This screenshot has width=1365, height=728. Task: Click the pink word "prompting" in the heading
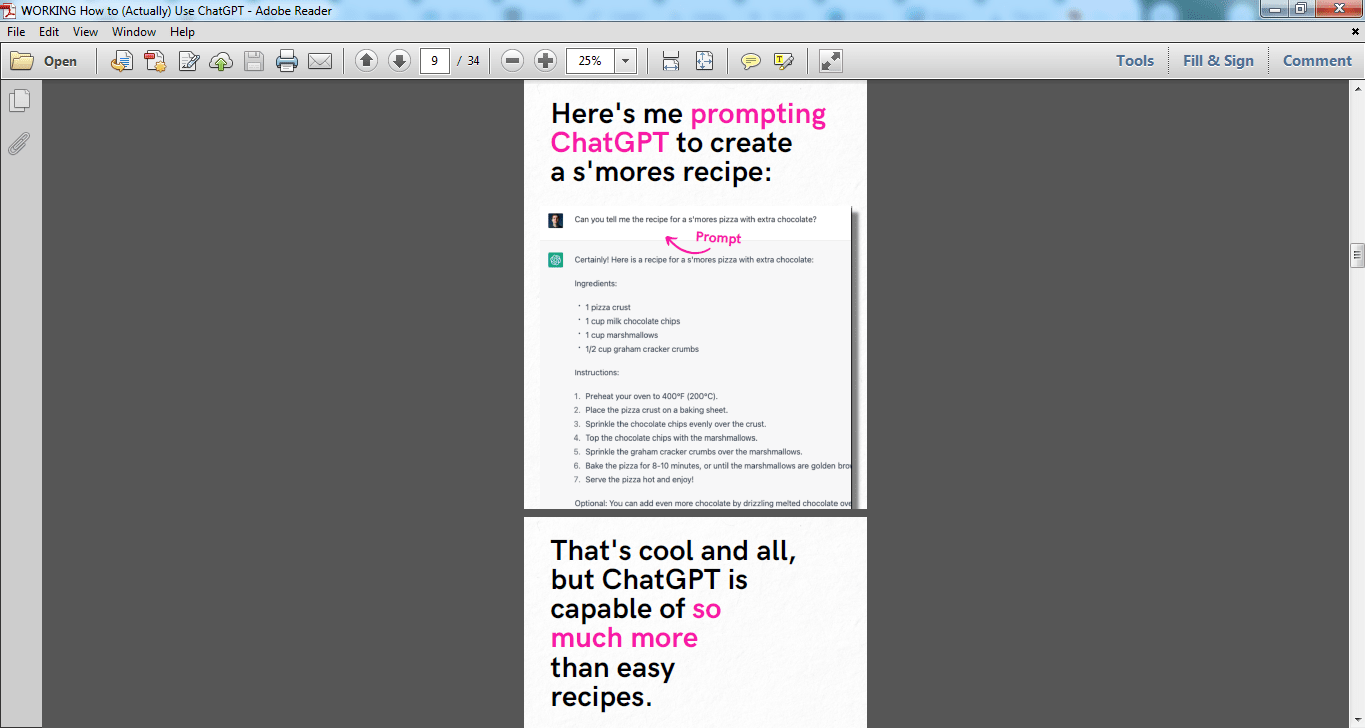pos(758,114)
